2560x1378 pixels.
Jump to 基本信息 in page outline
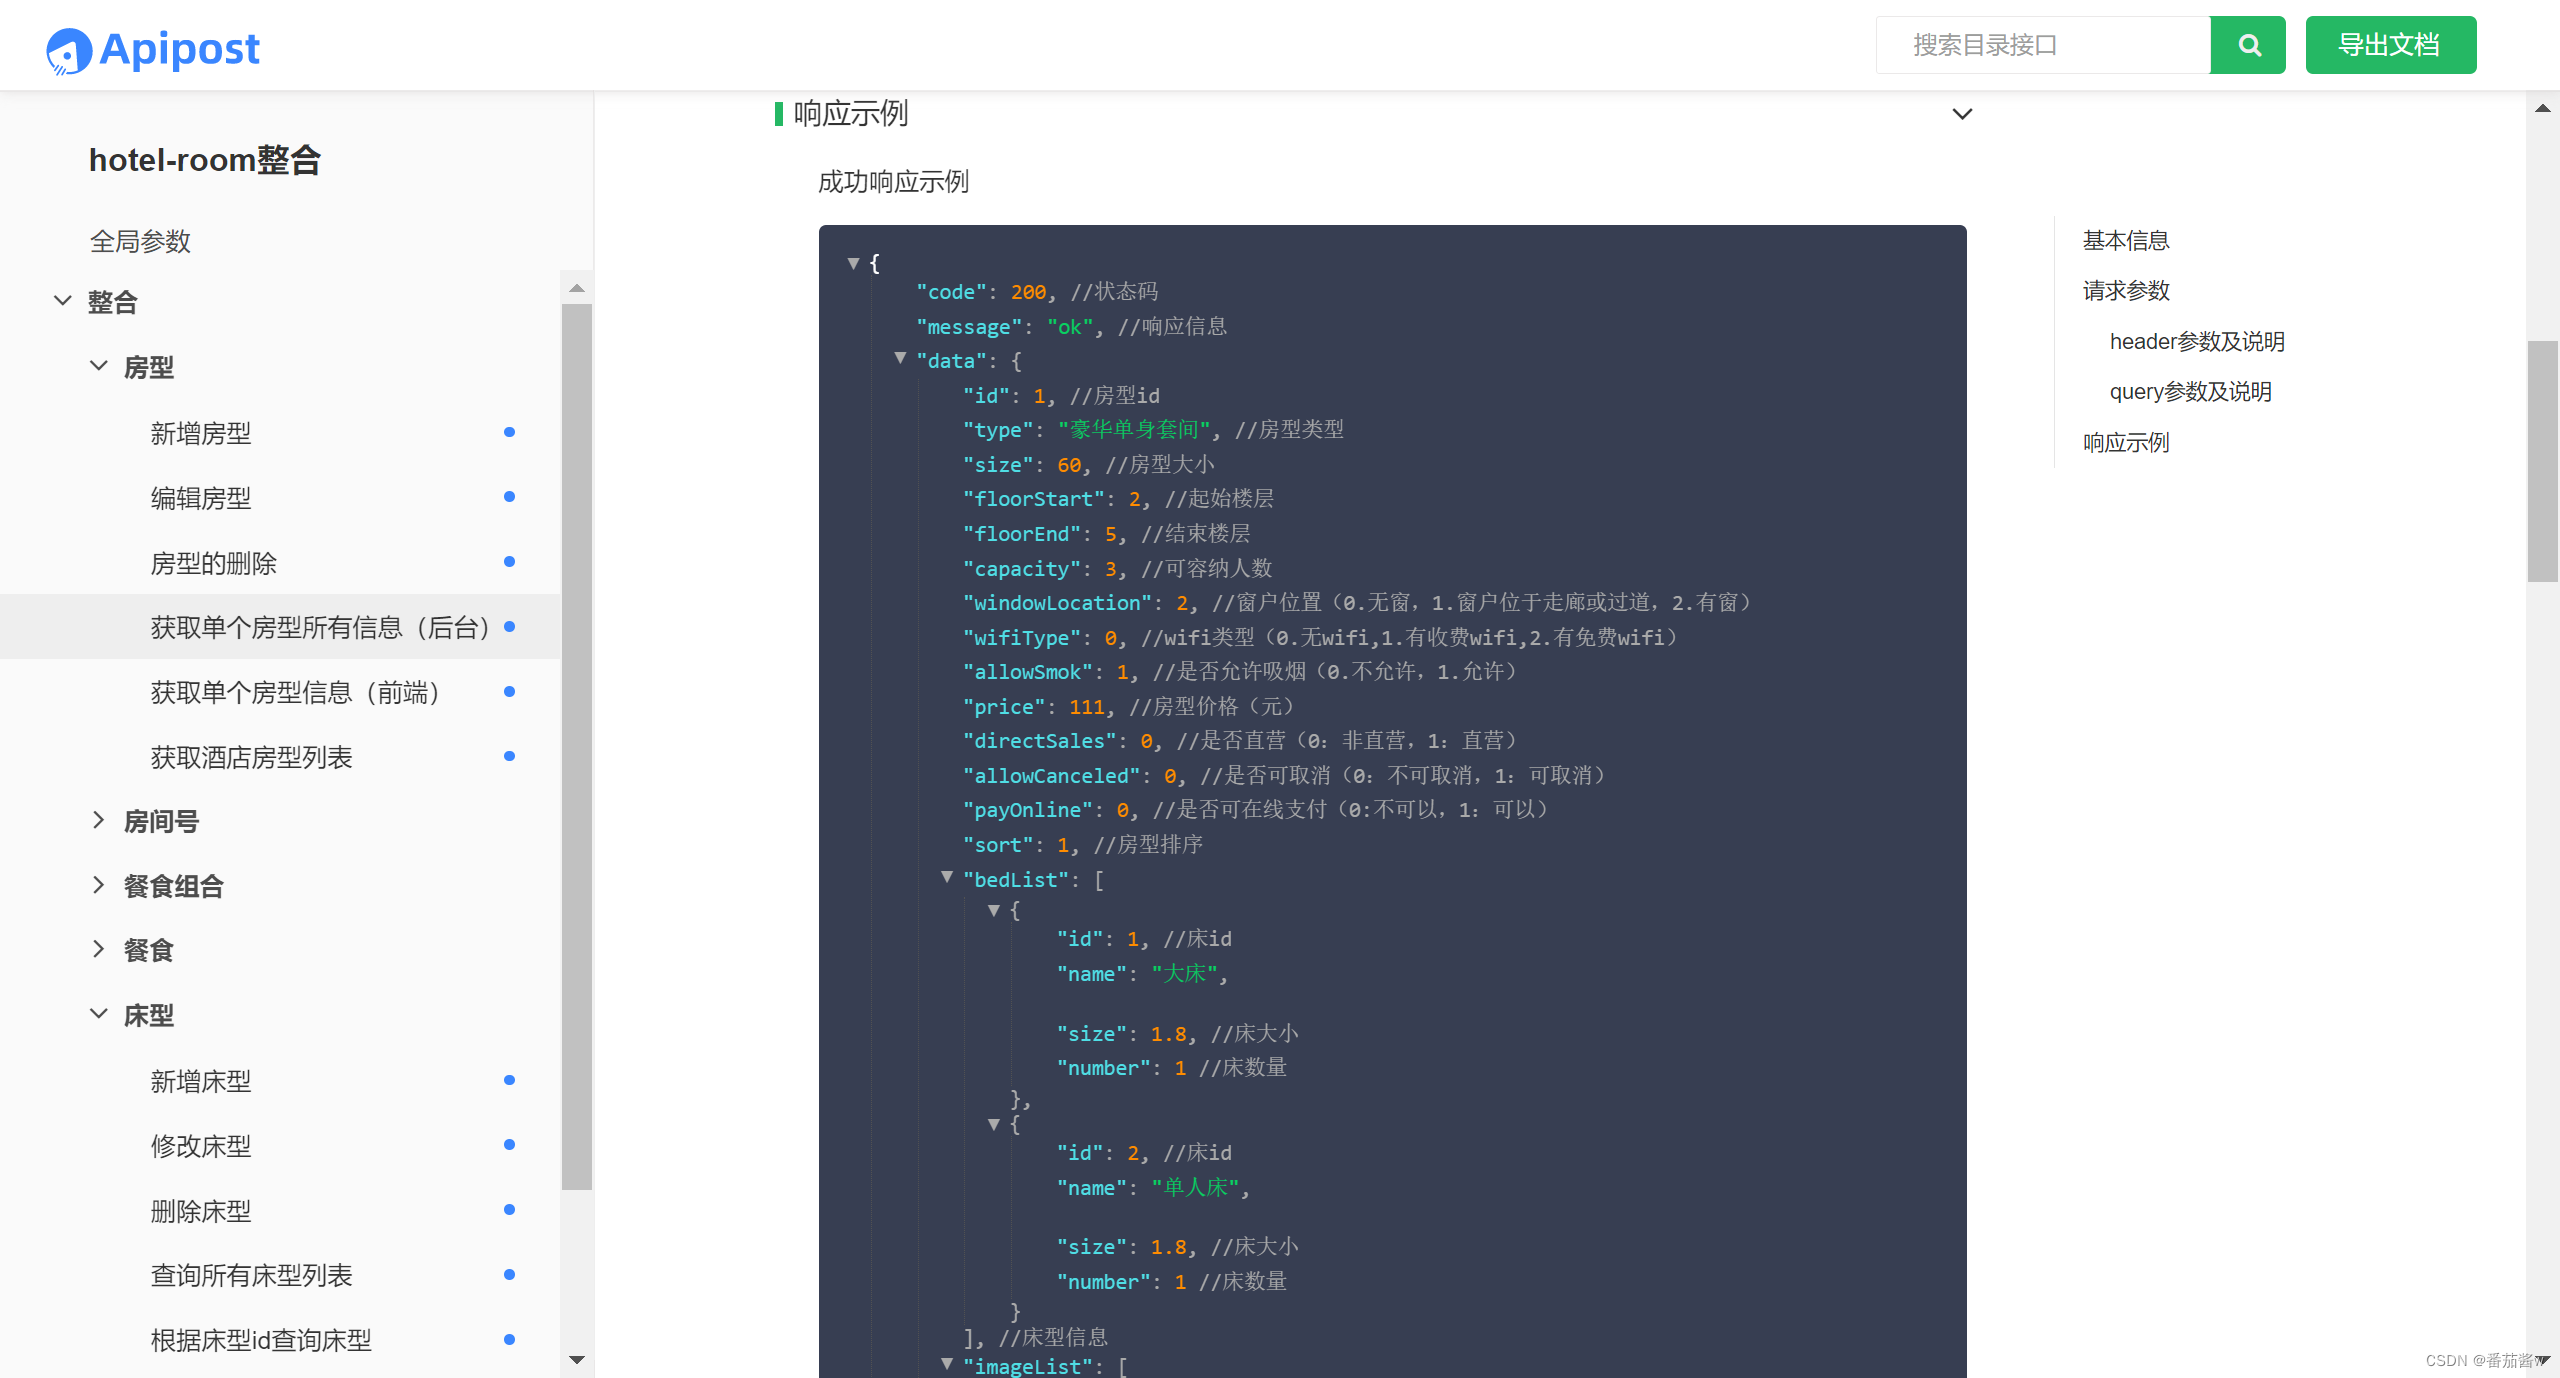point(2126,240)
